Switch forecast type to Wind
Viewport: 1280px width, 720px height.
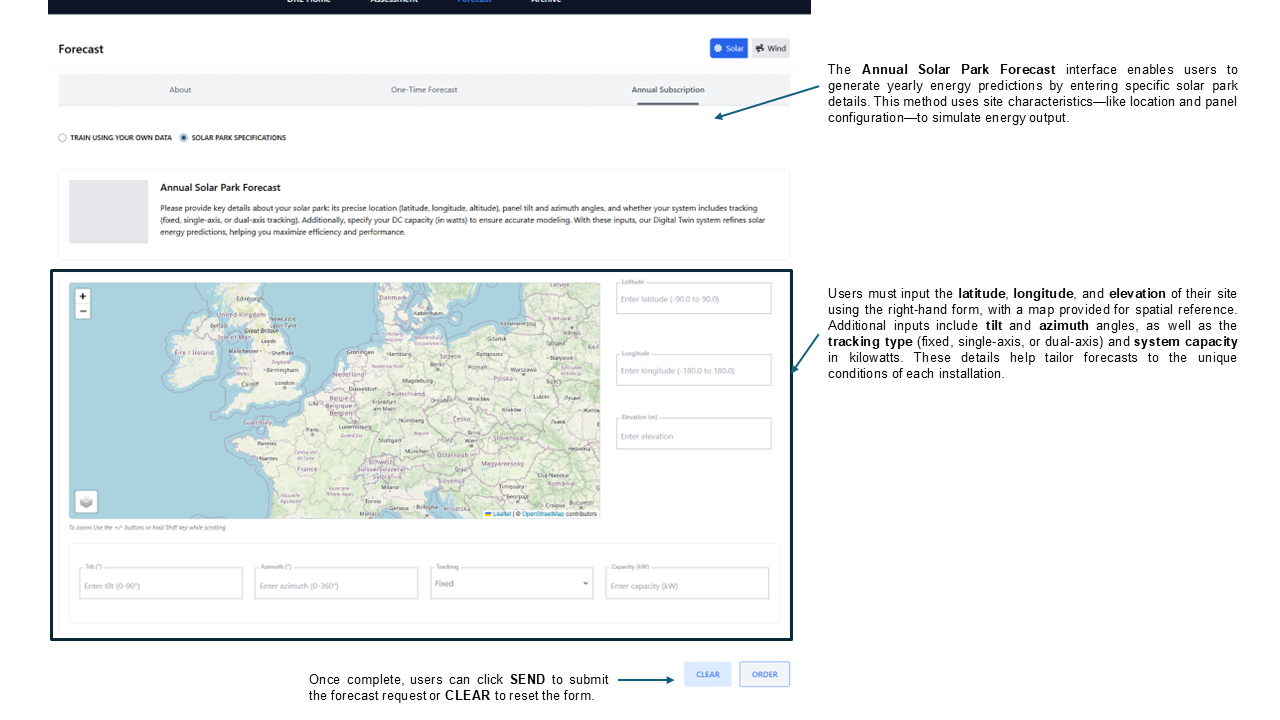[770, 48]
